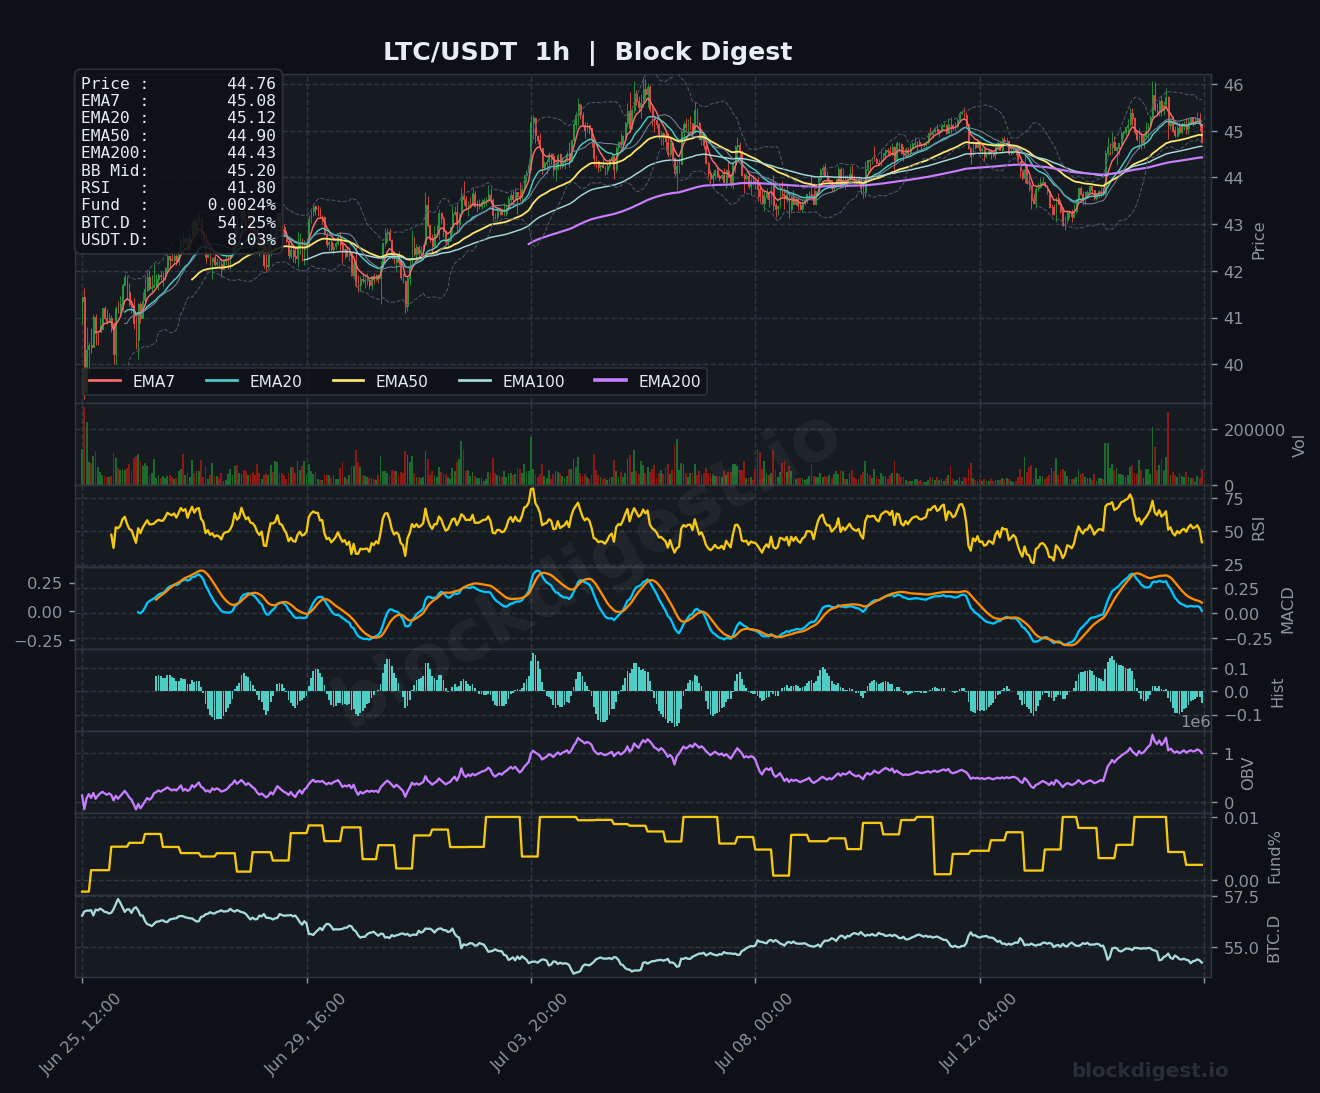Click the EMA7 legend entry
This screenshot has height=1093, width=1320.
coord(132,382)
